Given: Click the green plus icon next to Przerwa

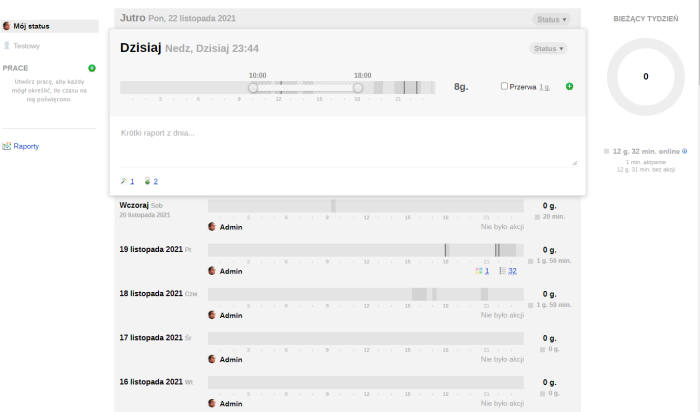Looking at the screenshot, I should (x=570, y=87).
